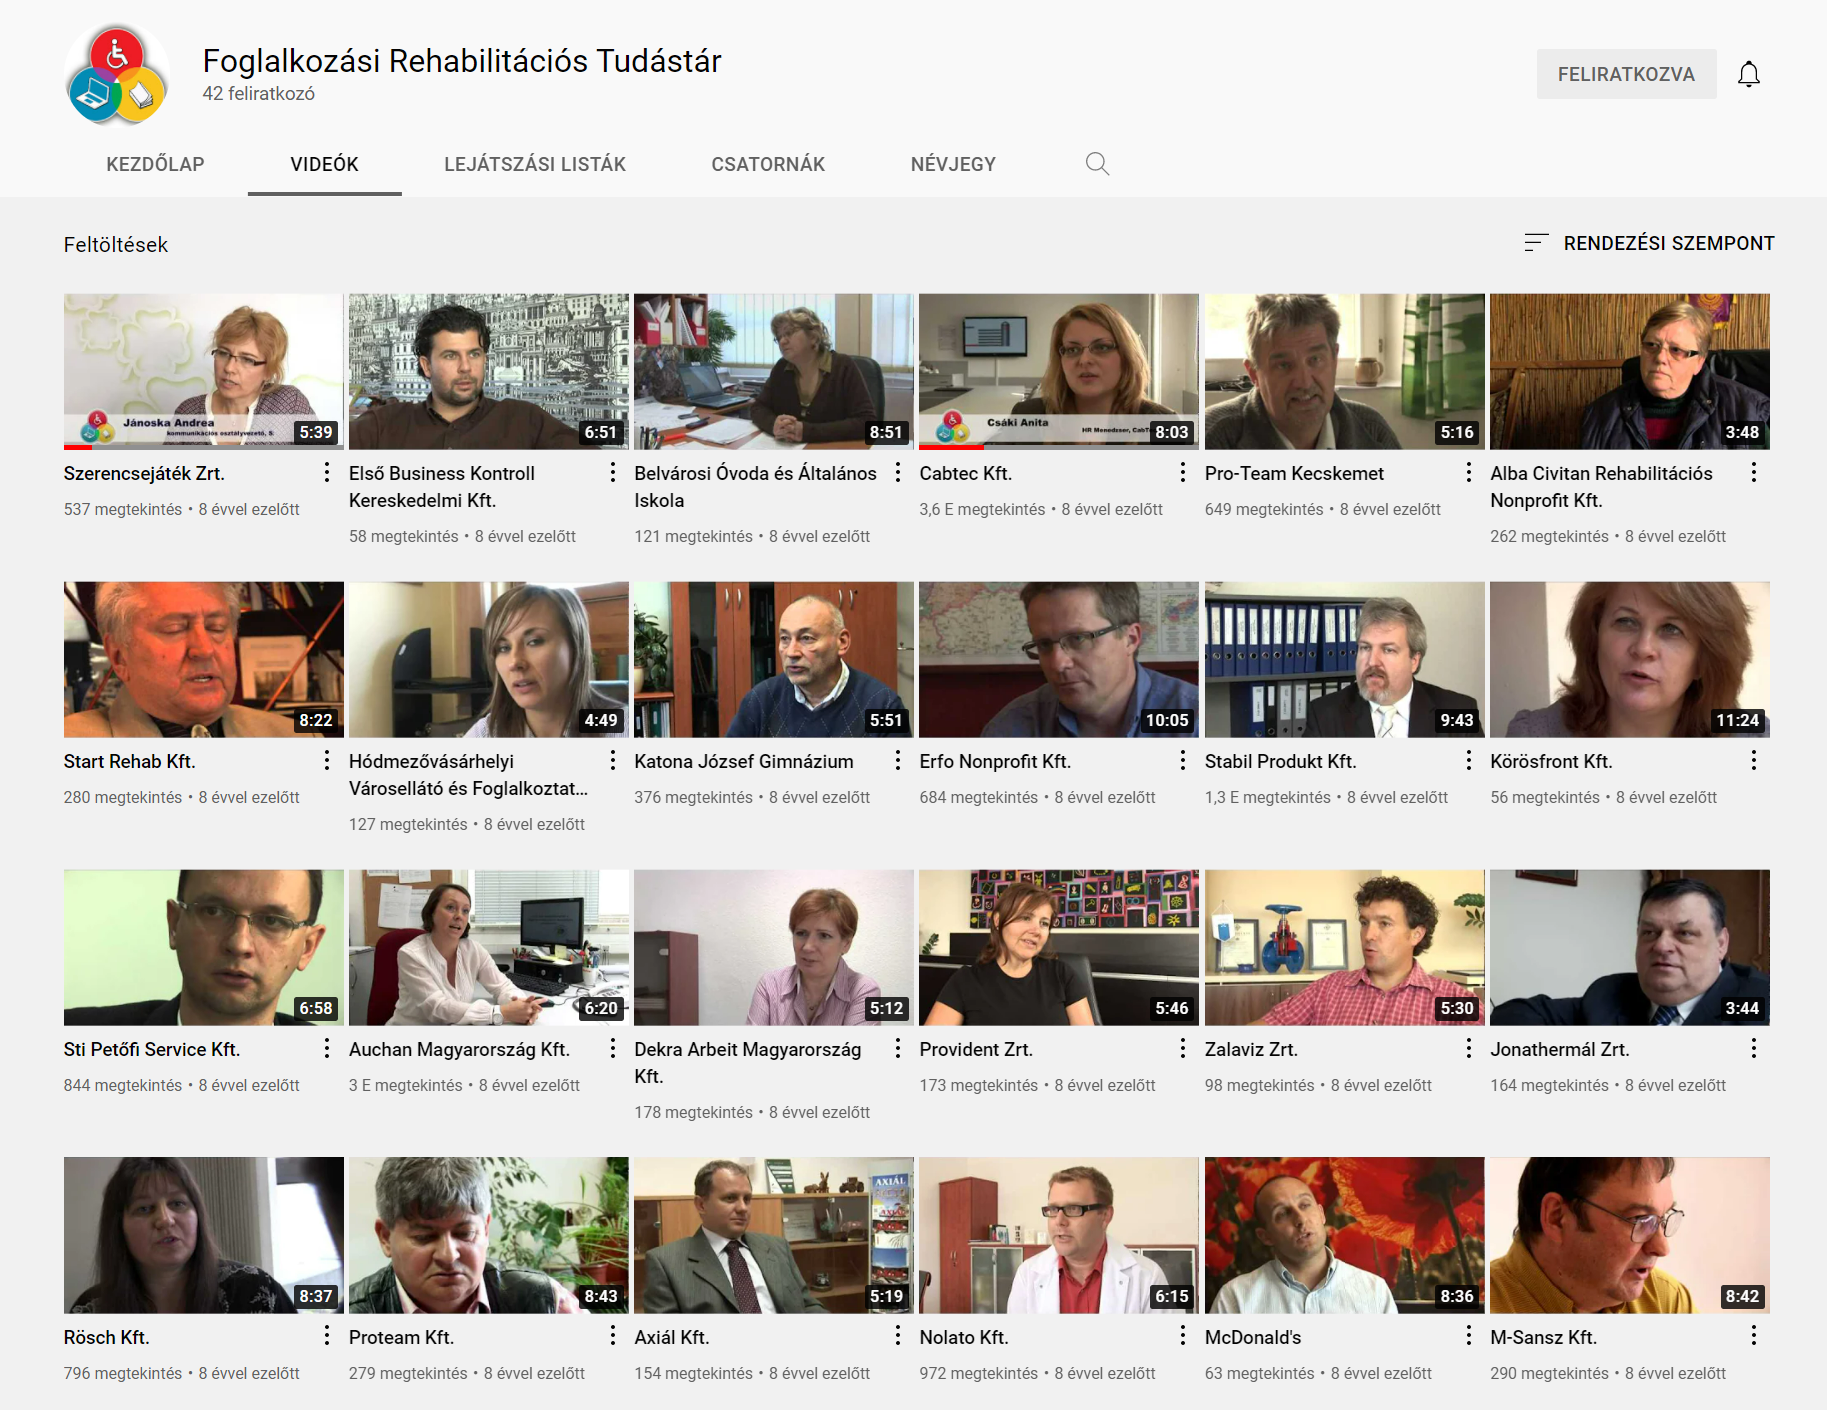Open options menu for Auchan Magyarország Kft.
This screenshot has height=1410, width=1827.
pos(612,1049)
